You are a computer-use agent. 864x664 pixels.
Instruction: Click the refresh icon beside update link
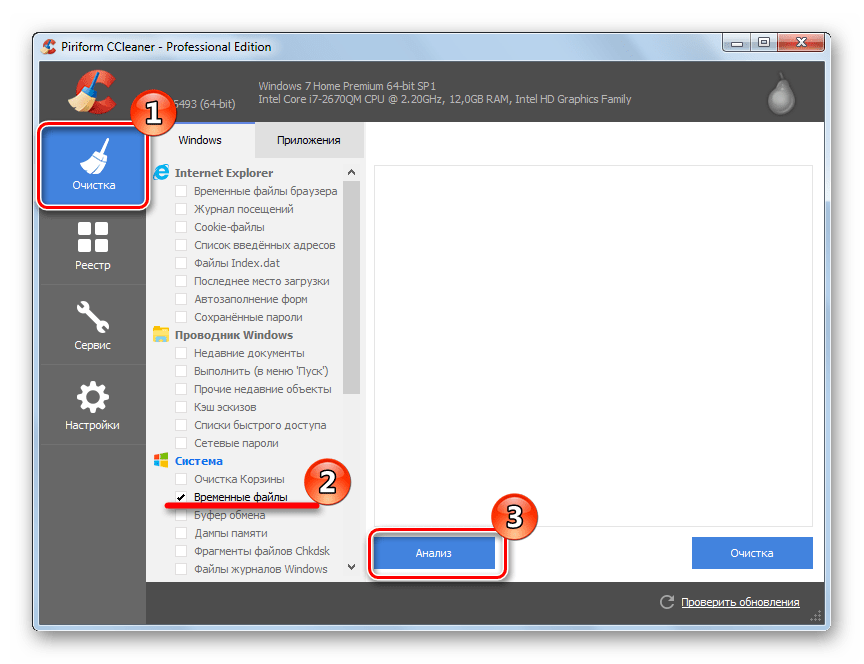coord(667,602)
